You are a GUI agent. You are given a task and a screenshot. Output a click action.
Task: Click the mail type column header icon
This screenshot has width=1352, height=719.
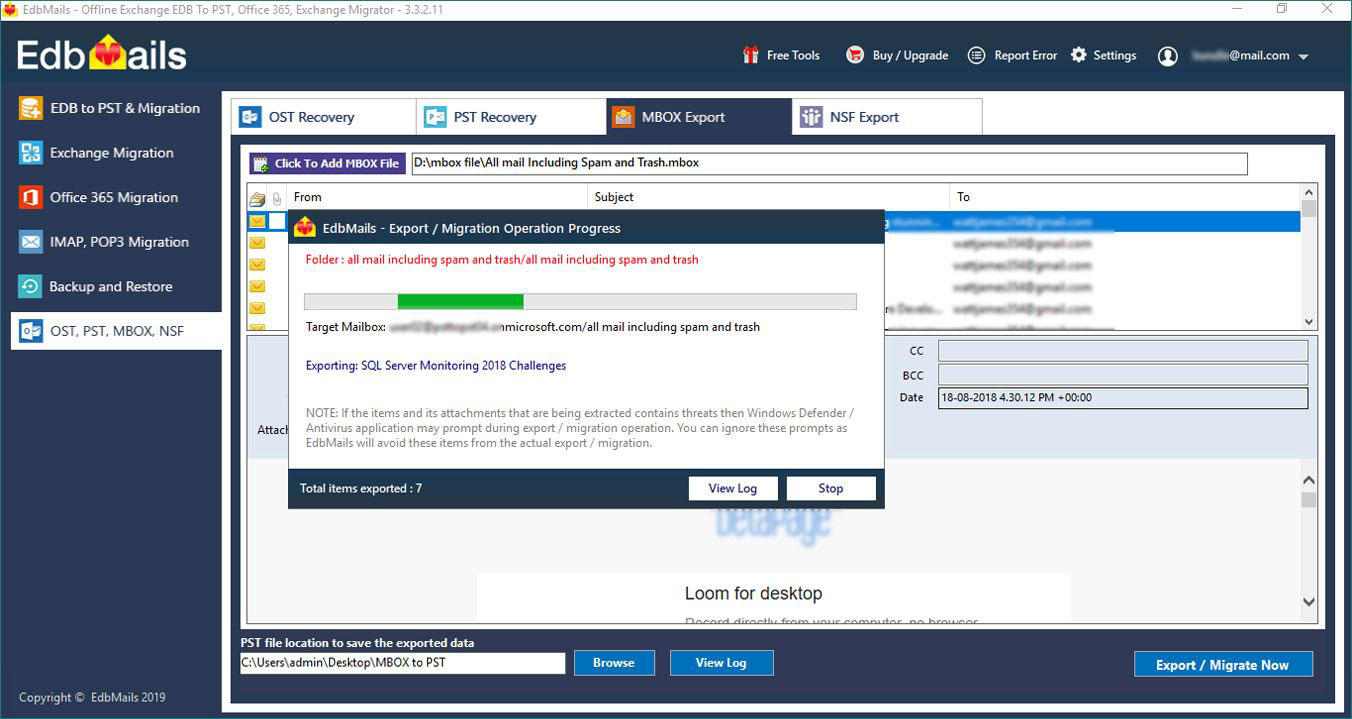(257, 198)
